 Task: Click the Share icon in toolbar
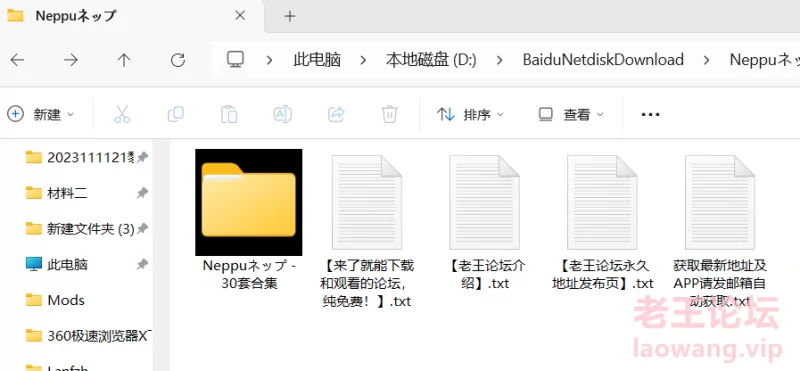(336, 114)
